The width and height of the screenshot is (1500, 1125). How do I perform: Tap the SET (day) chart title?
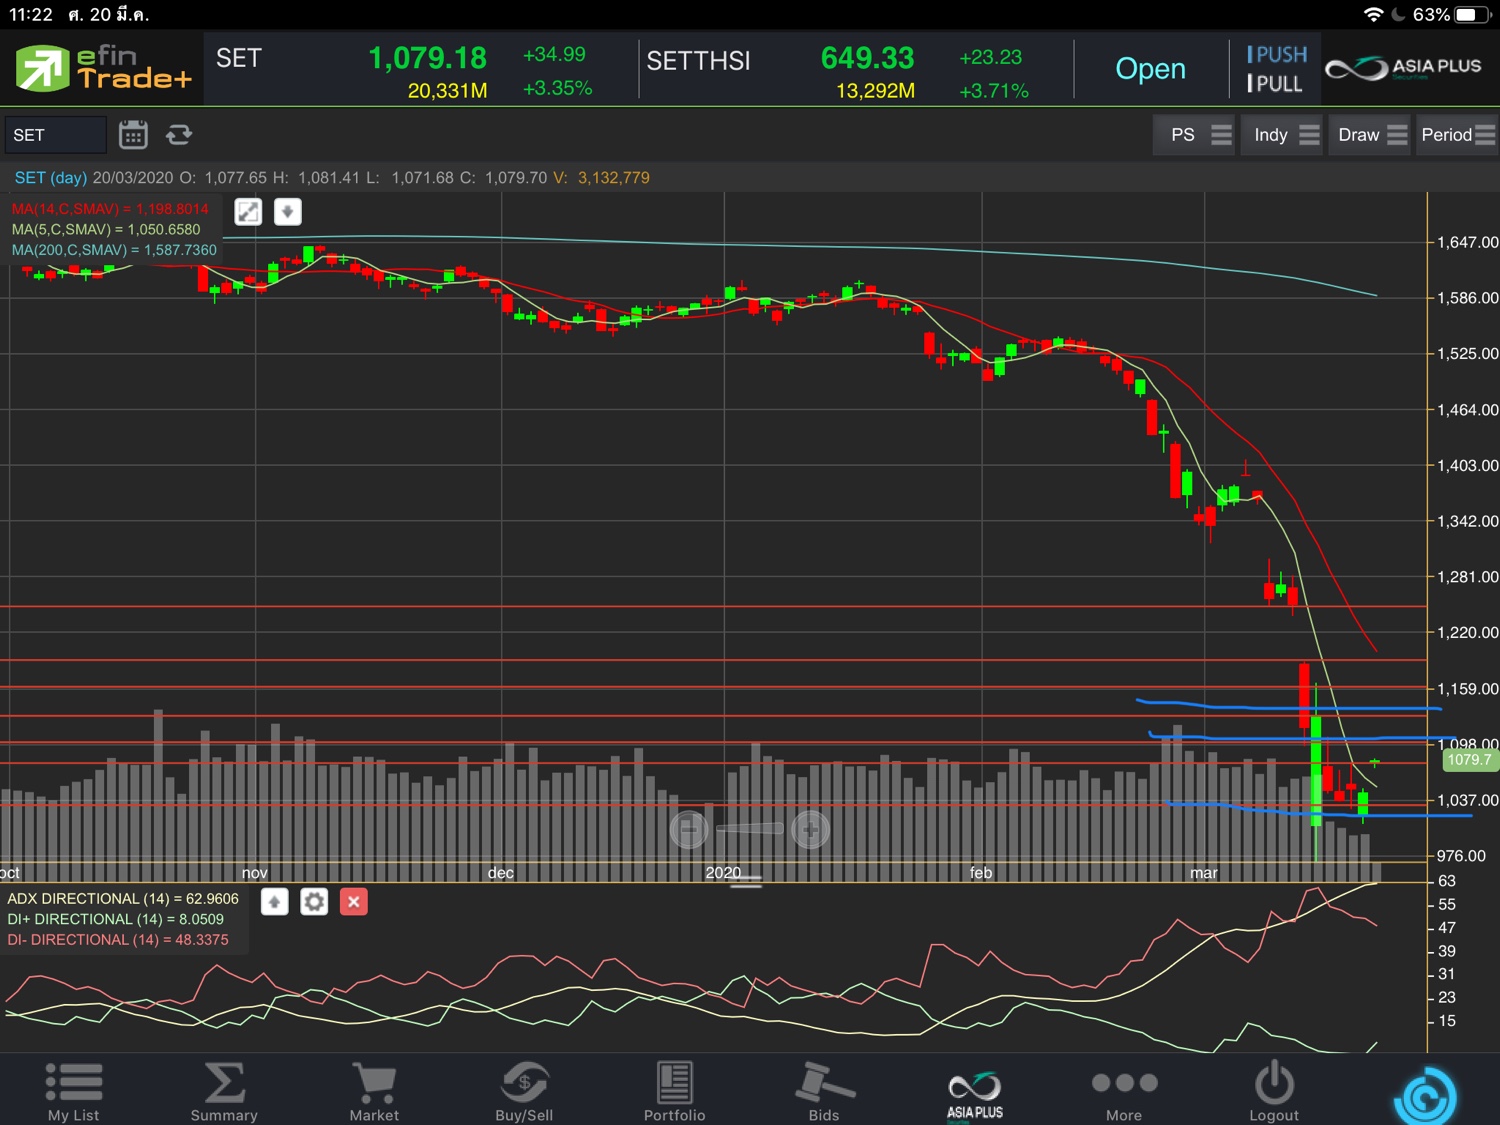coord(51,178)
